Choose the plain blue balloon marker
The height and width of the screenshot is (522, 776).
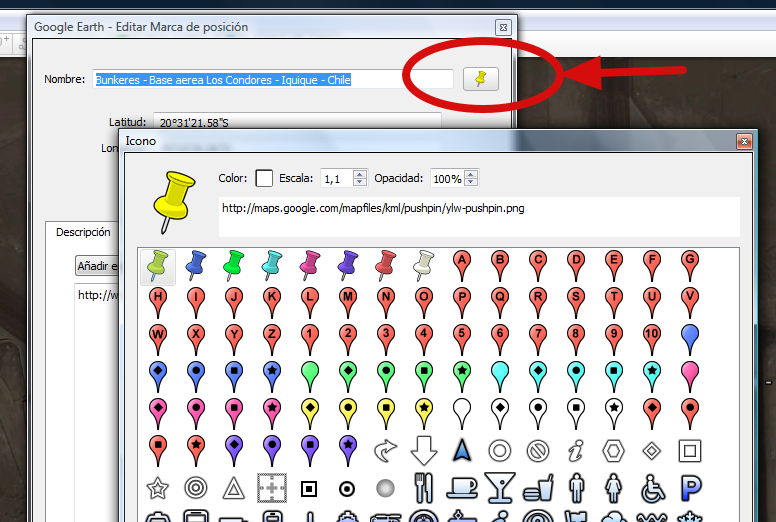690,340
